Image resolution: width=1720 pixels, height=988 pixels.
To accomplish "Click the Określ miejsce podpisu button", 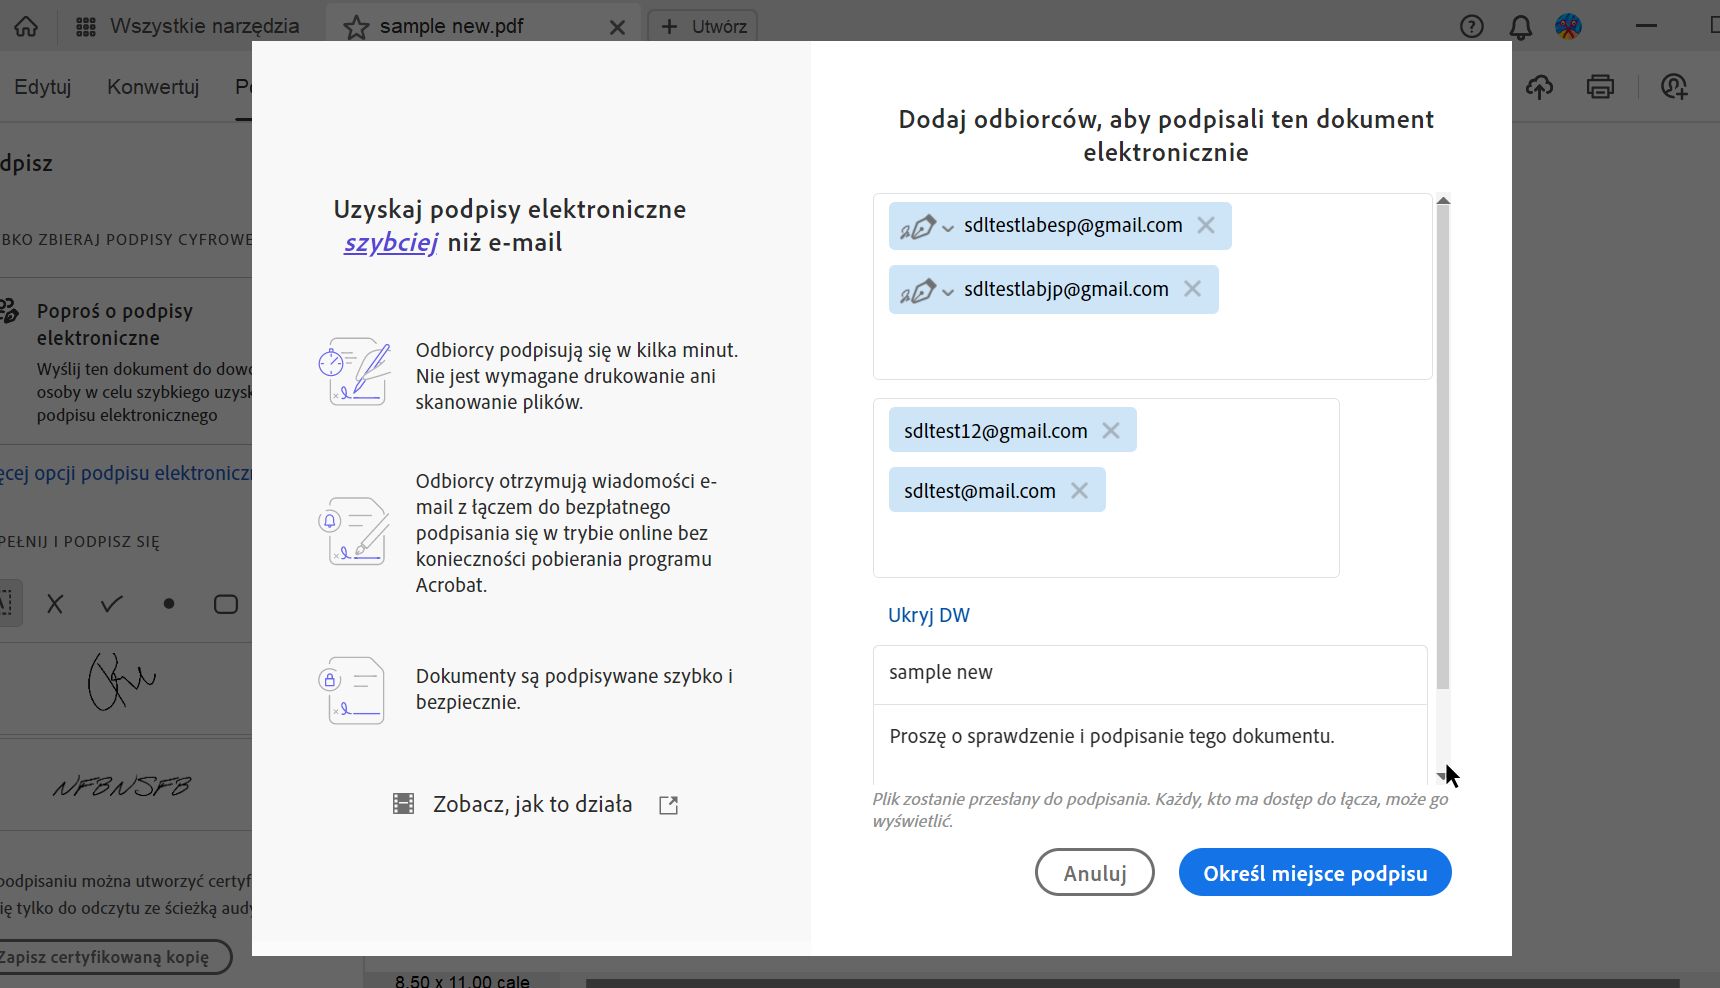I will pyautogui.click(x=1315, y=872).
